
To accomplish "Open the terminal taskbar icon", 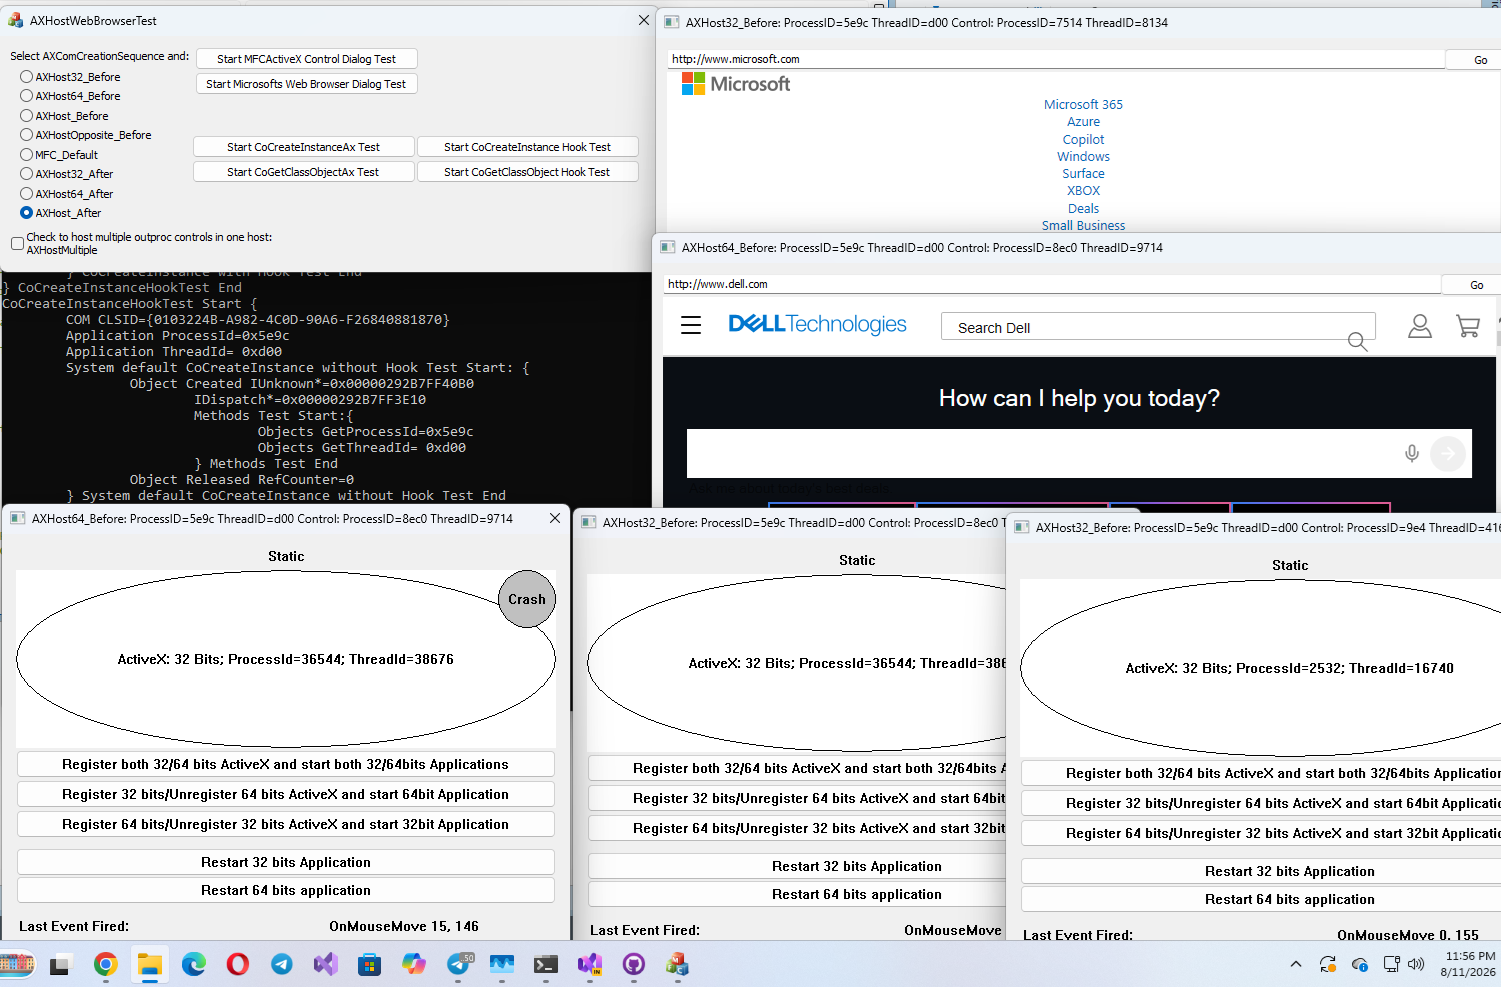I will coord(546,964).
